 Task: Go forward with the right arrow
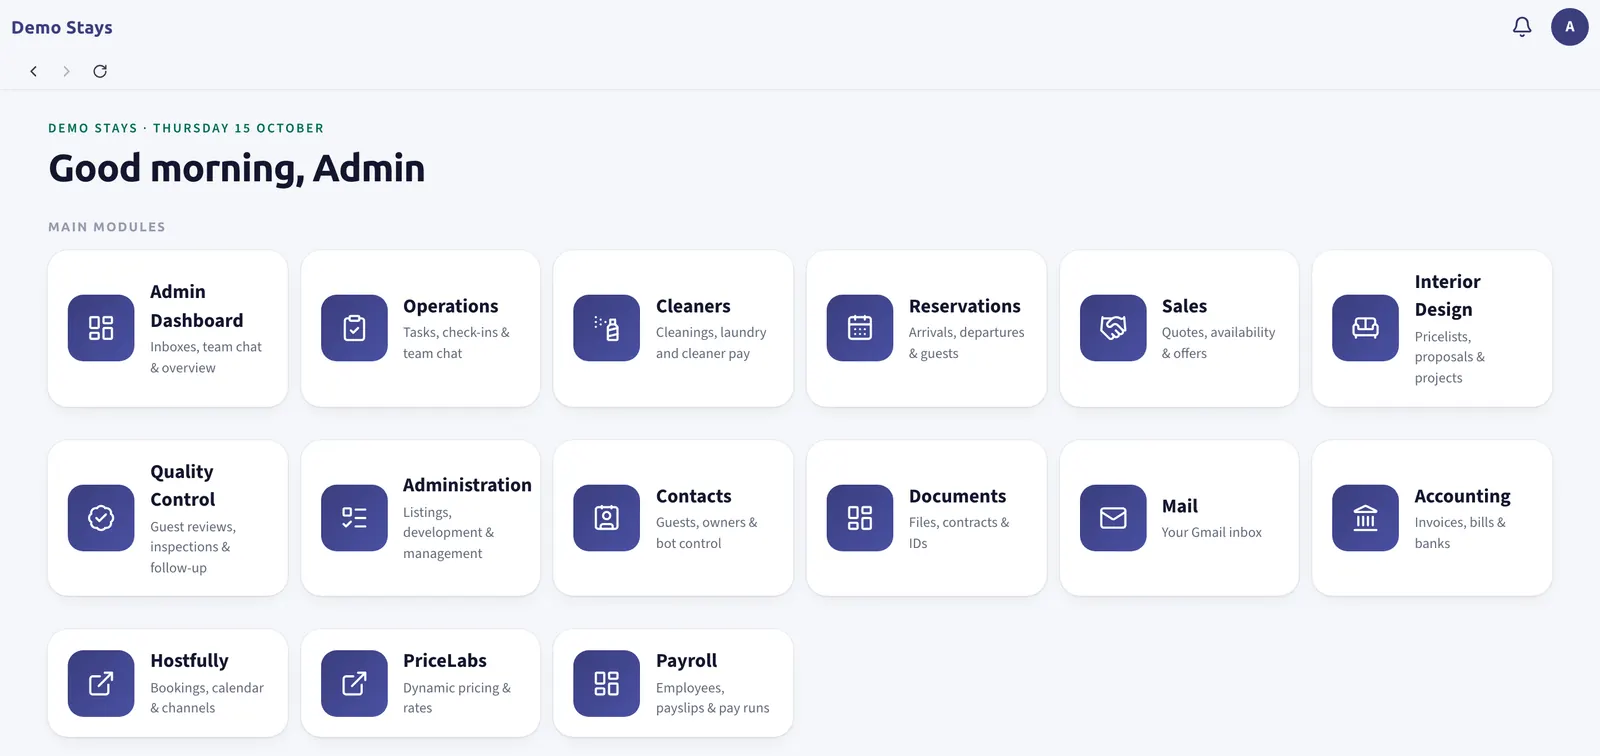(x=66, y=71)
